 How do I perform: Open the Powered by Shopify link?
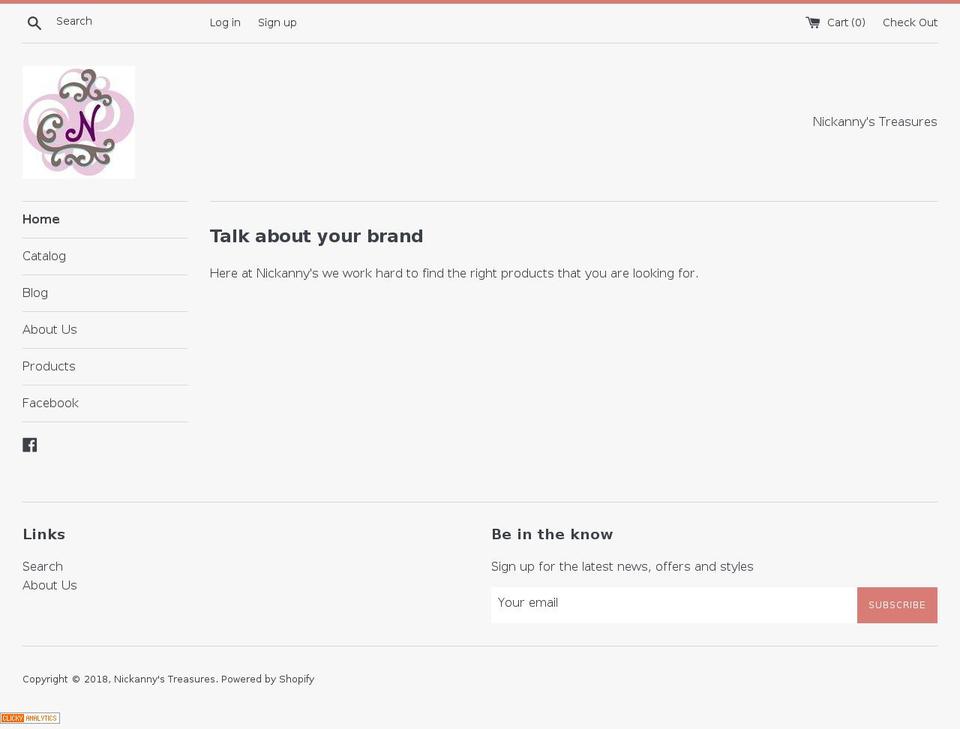268,679
